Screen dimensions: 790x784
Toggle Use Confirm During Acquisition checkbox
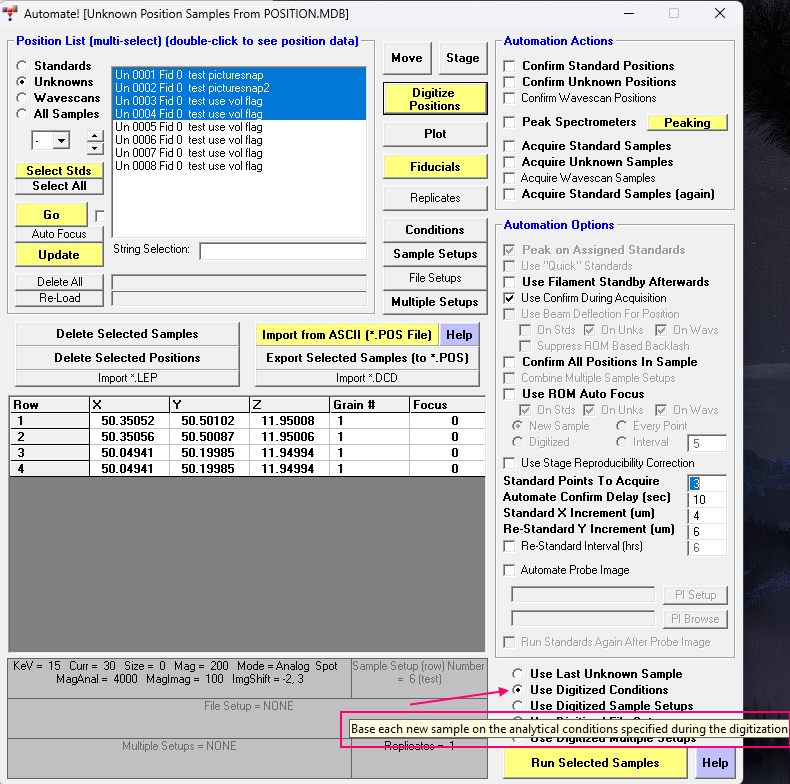pyautogui.click(x=510, y=298)
